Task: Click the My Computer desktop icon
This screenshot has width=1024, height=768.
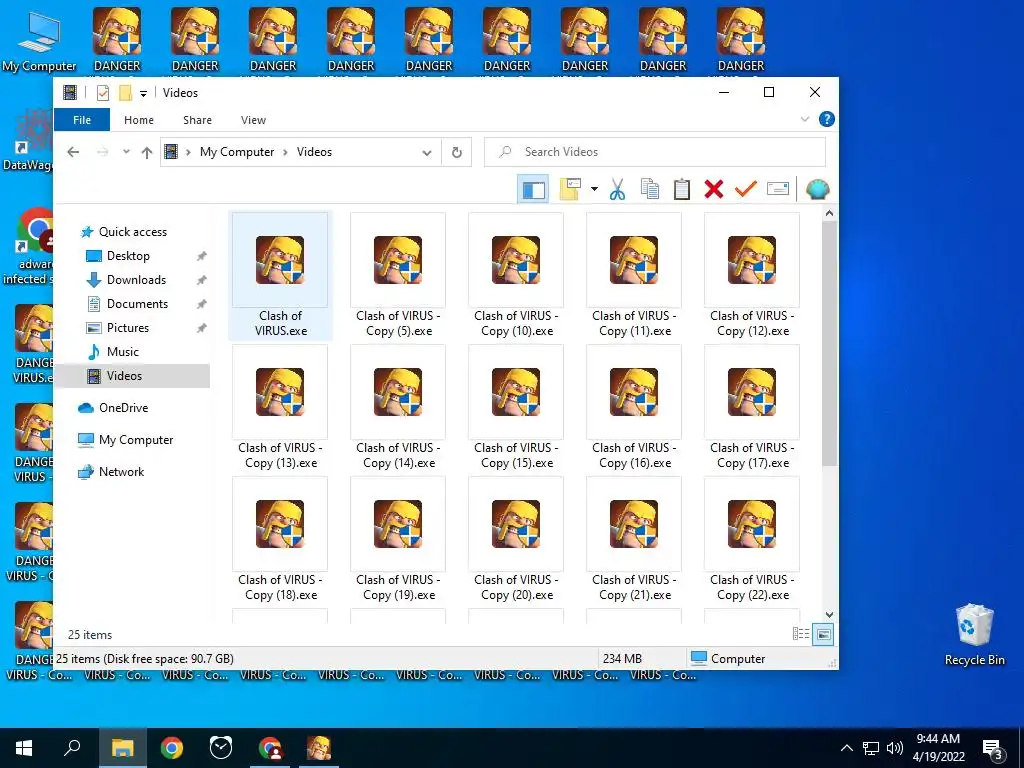Action: 39,40
